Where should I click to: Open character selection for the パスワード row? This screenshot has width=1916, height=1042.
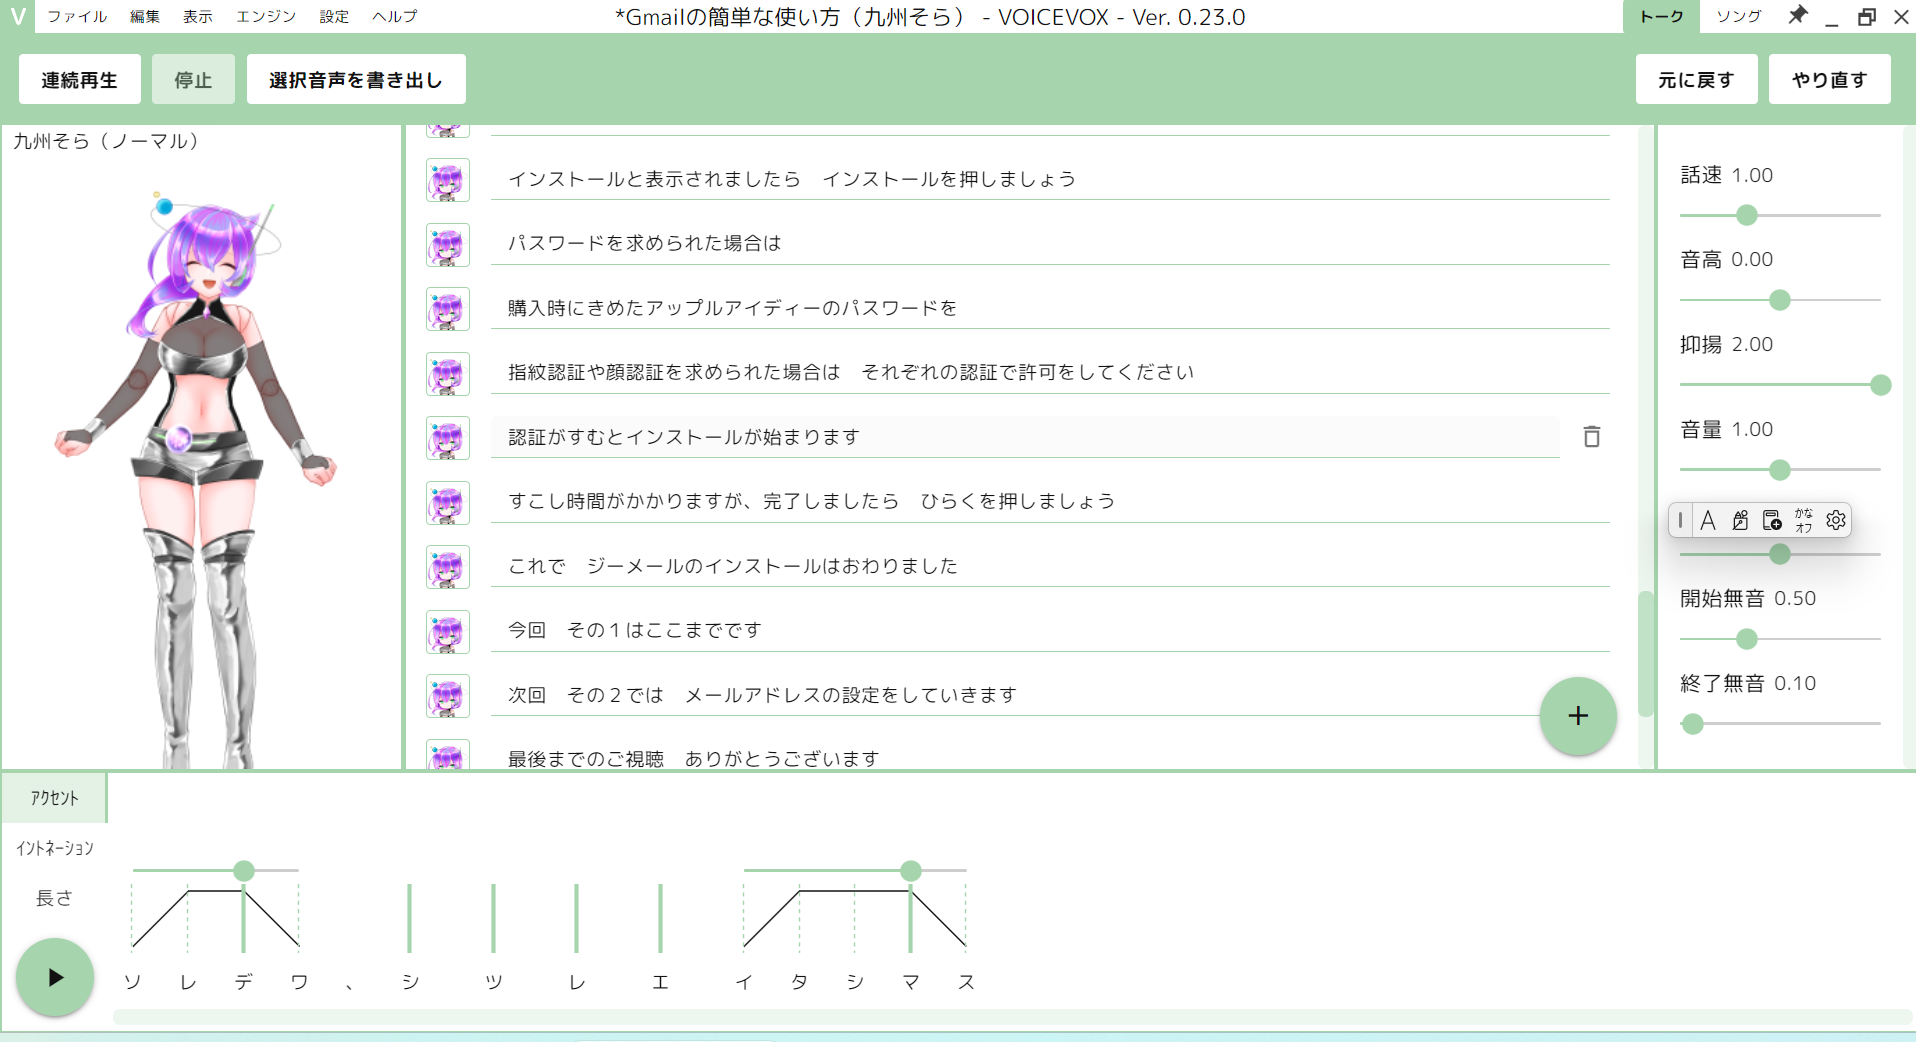447,245
